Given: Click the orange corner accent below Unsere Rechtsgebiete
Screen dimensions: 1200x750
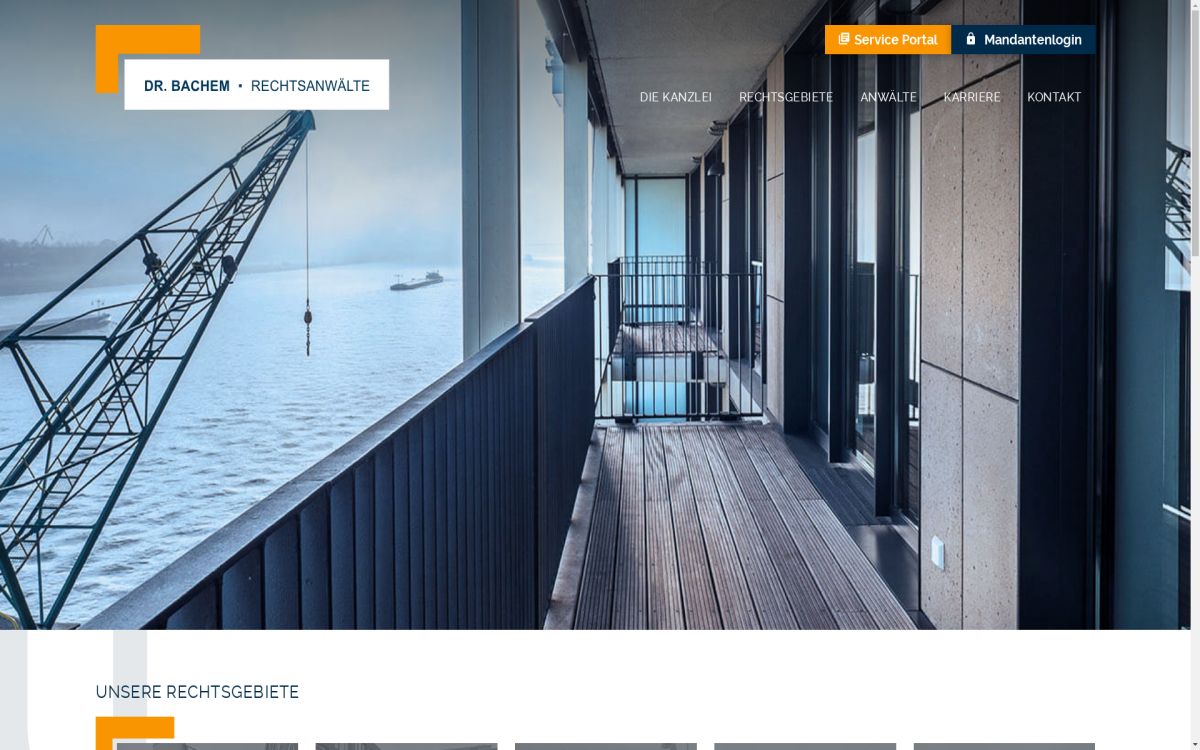Looking at the screenshot, I should 135,731.
